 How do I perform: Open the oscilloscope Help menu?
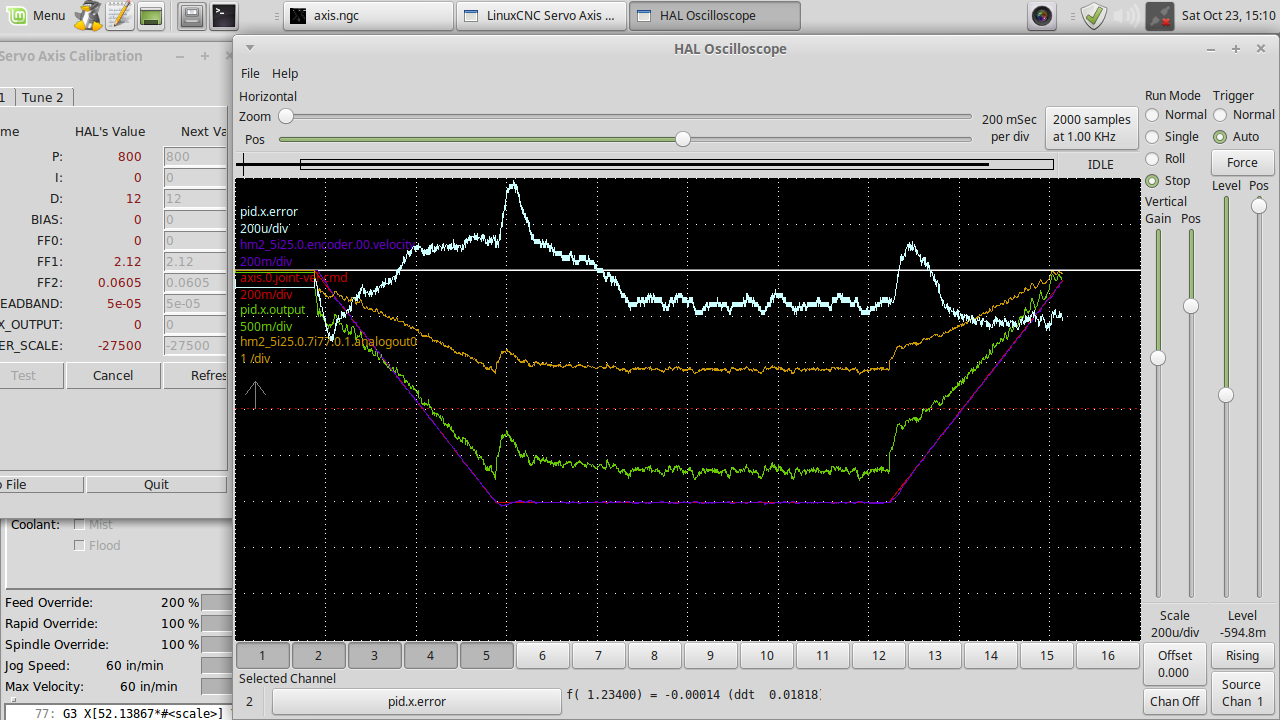pyautogui.click(x=285, y=73)
